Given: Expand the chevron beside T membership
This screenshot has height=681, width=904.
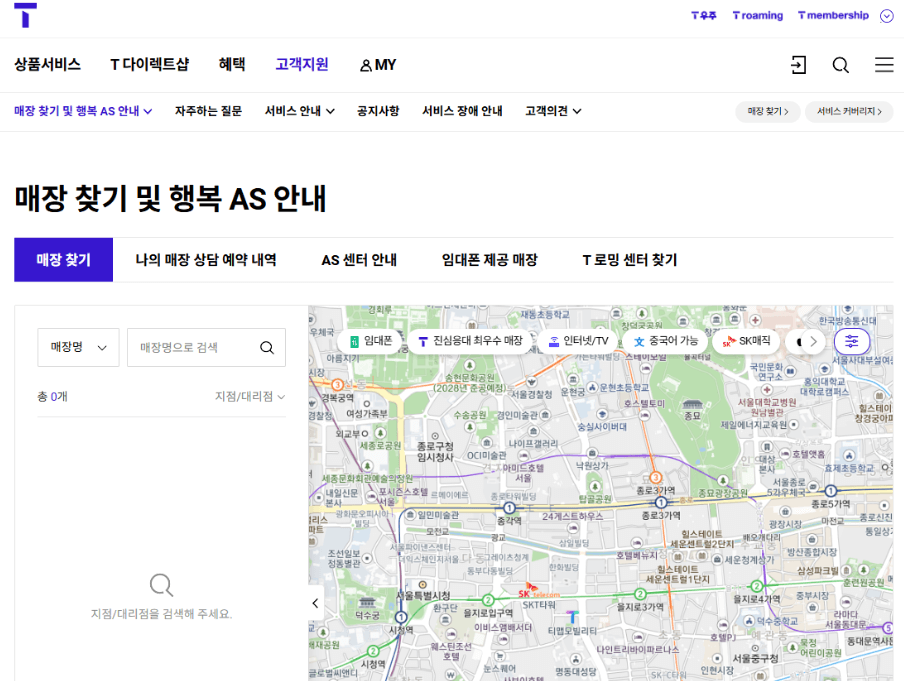Looking at the screenshot, I should (x=886, y=15).
